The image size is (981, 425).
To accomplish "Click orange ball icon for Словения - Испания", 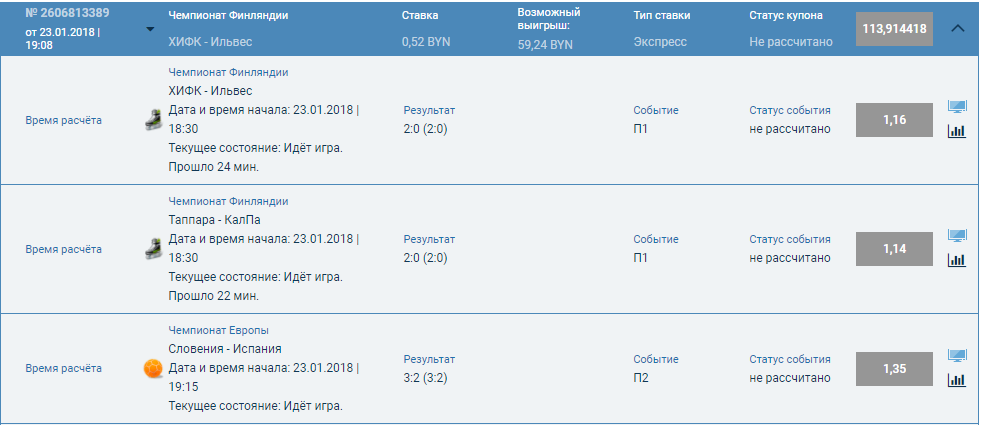I will [153, 368].
